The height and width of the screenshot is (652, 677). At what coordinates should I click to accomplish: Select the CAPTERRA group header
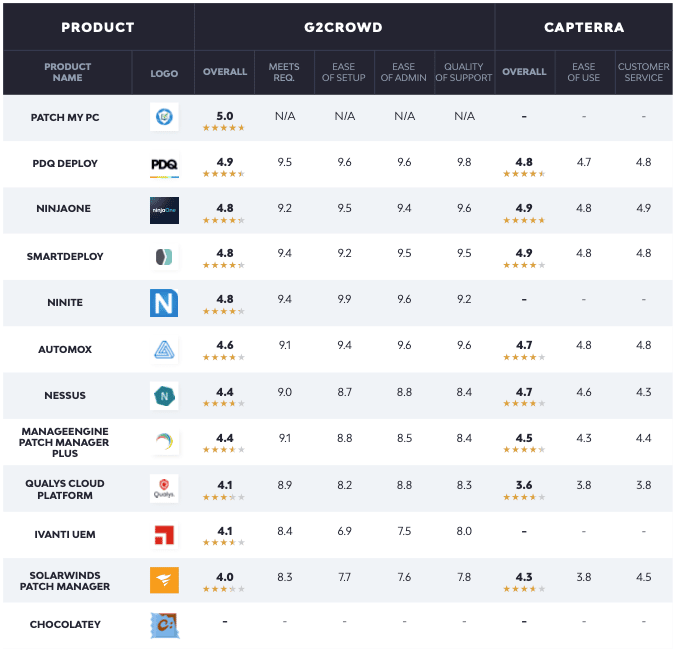click(584, 27)
